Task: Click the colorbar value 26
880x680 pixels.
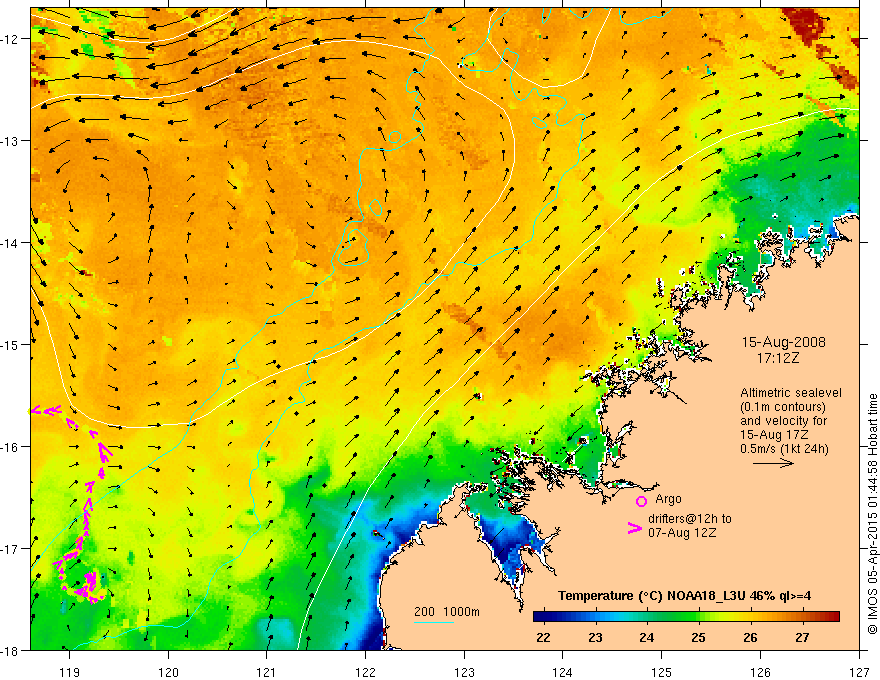Action: 750,637
